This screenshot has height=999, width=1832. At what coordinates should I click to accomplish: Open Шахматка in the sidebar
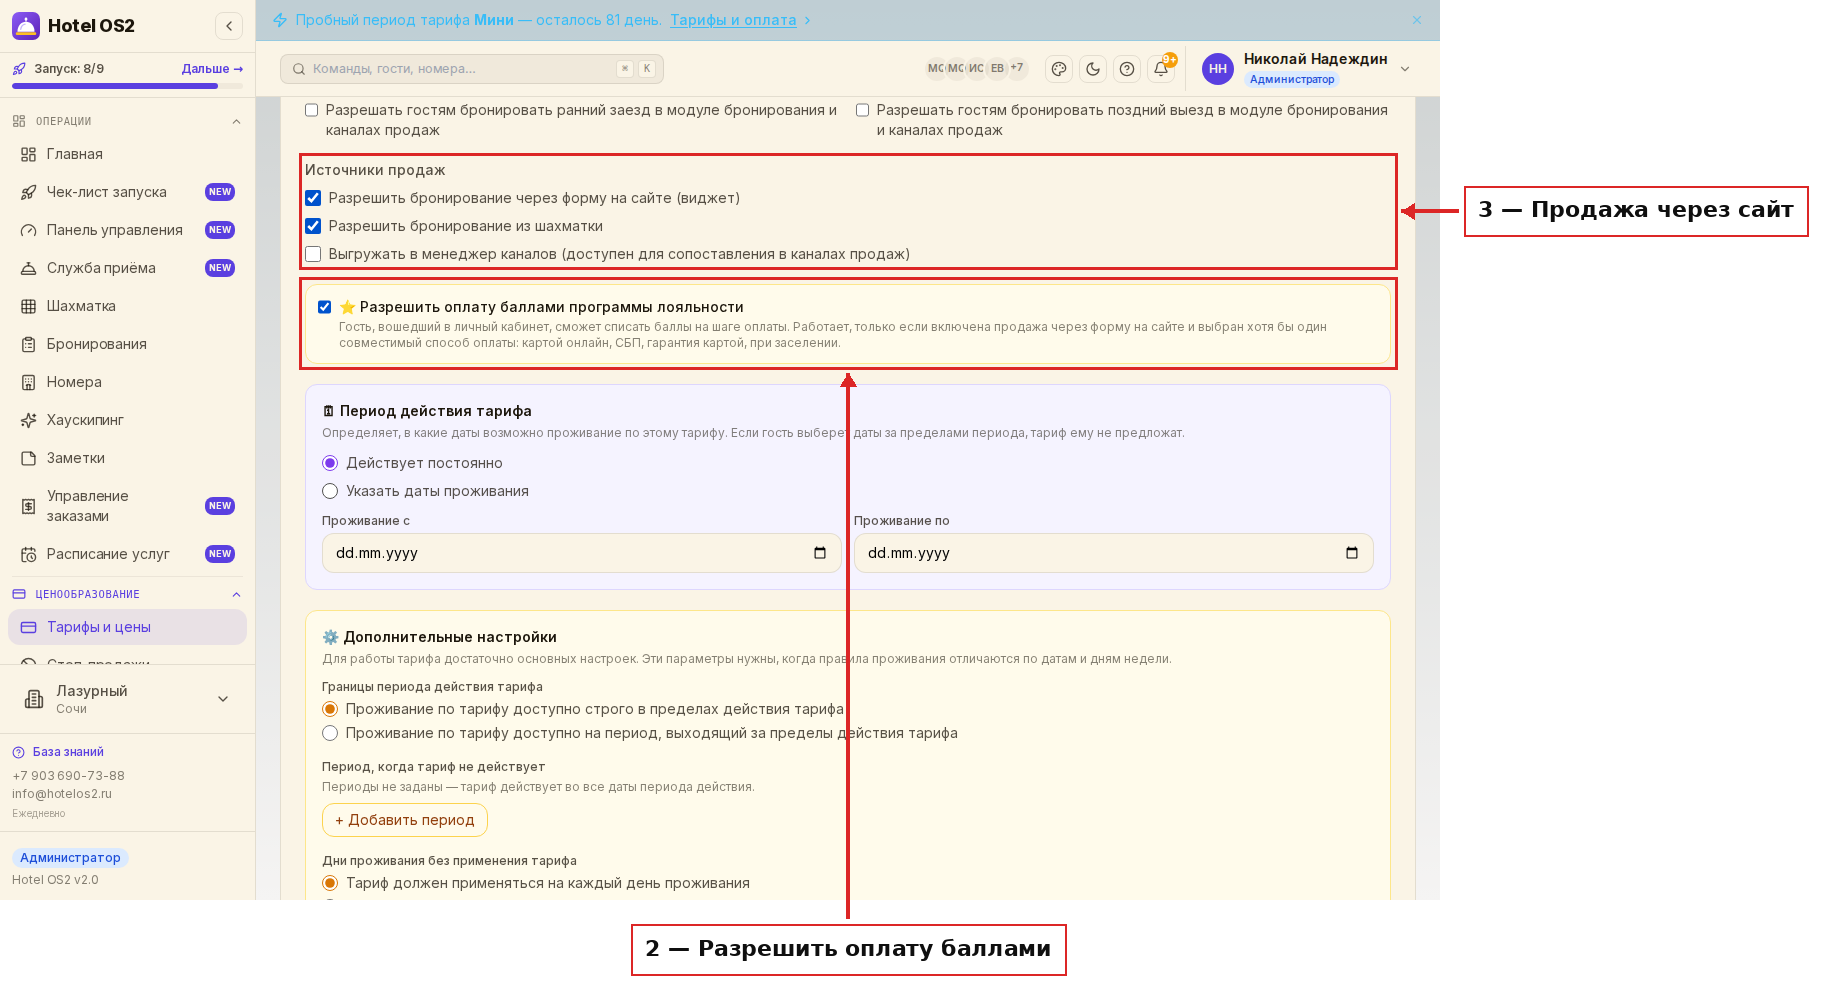pos(127,306)
